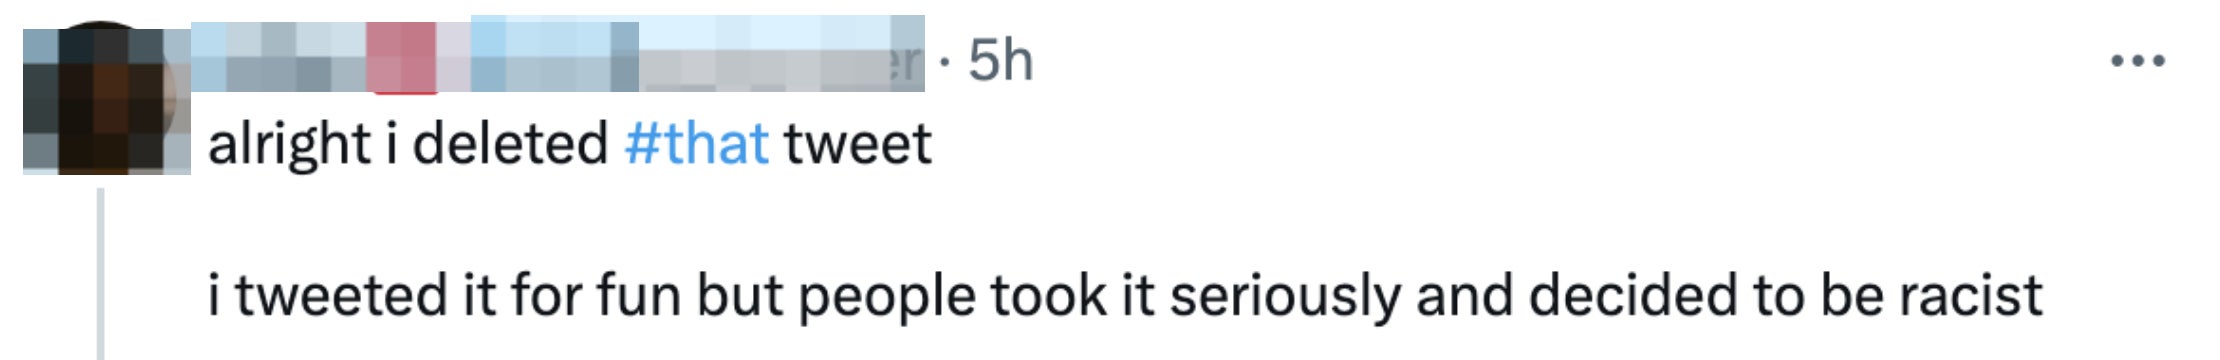2220x360 pixels.
Task: Click the phrase "i tweeted it for fun"
Action: coord(445,297)
